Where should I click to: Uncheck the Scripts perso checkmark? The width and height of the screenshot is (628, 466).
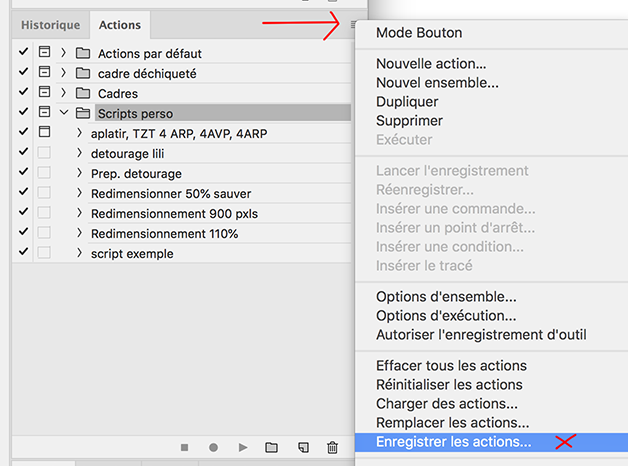tap(23, 111)
